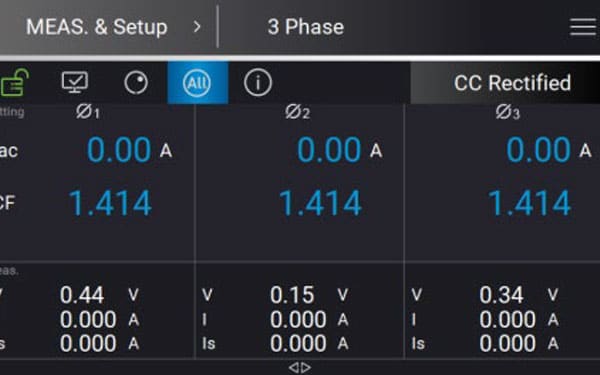Open the information (i) icon
Viewport: 600px width, 375px height.
click(x=258, y=83)
